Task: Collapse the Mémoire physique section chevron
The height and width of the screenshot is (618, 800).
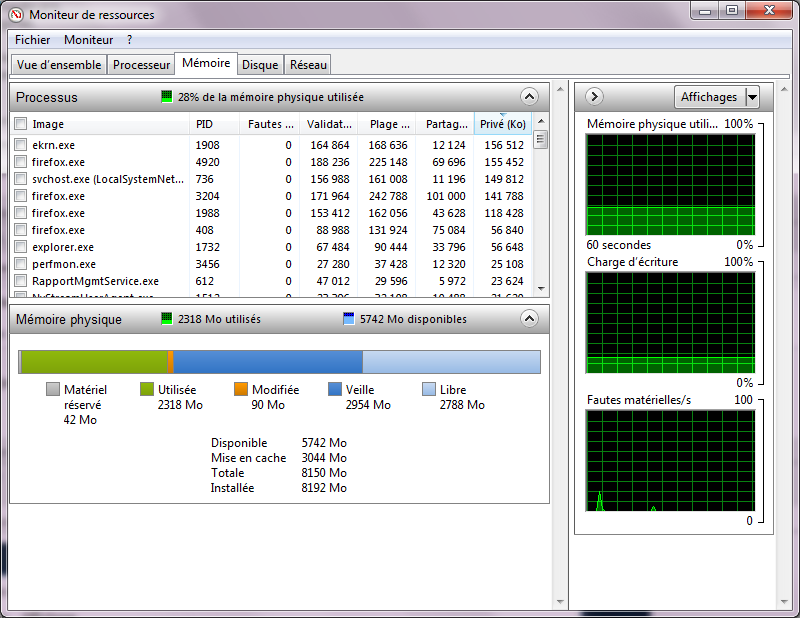Action: click(529, 319)
